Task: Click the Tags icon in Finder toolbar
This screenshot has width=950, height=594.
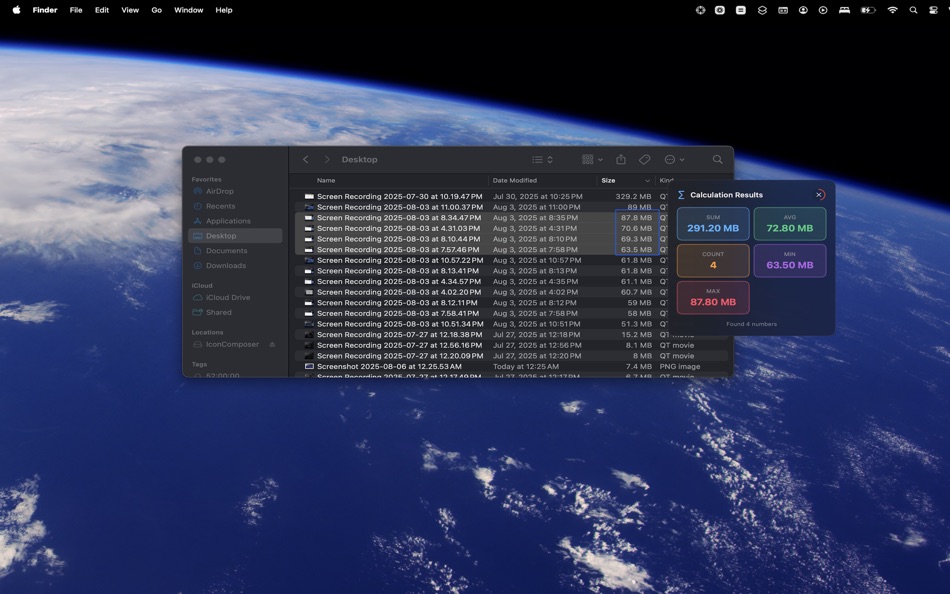Action: pos(645,159)
